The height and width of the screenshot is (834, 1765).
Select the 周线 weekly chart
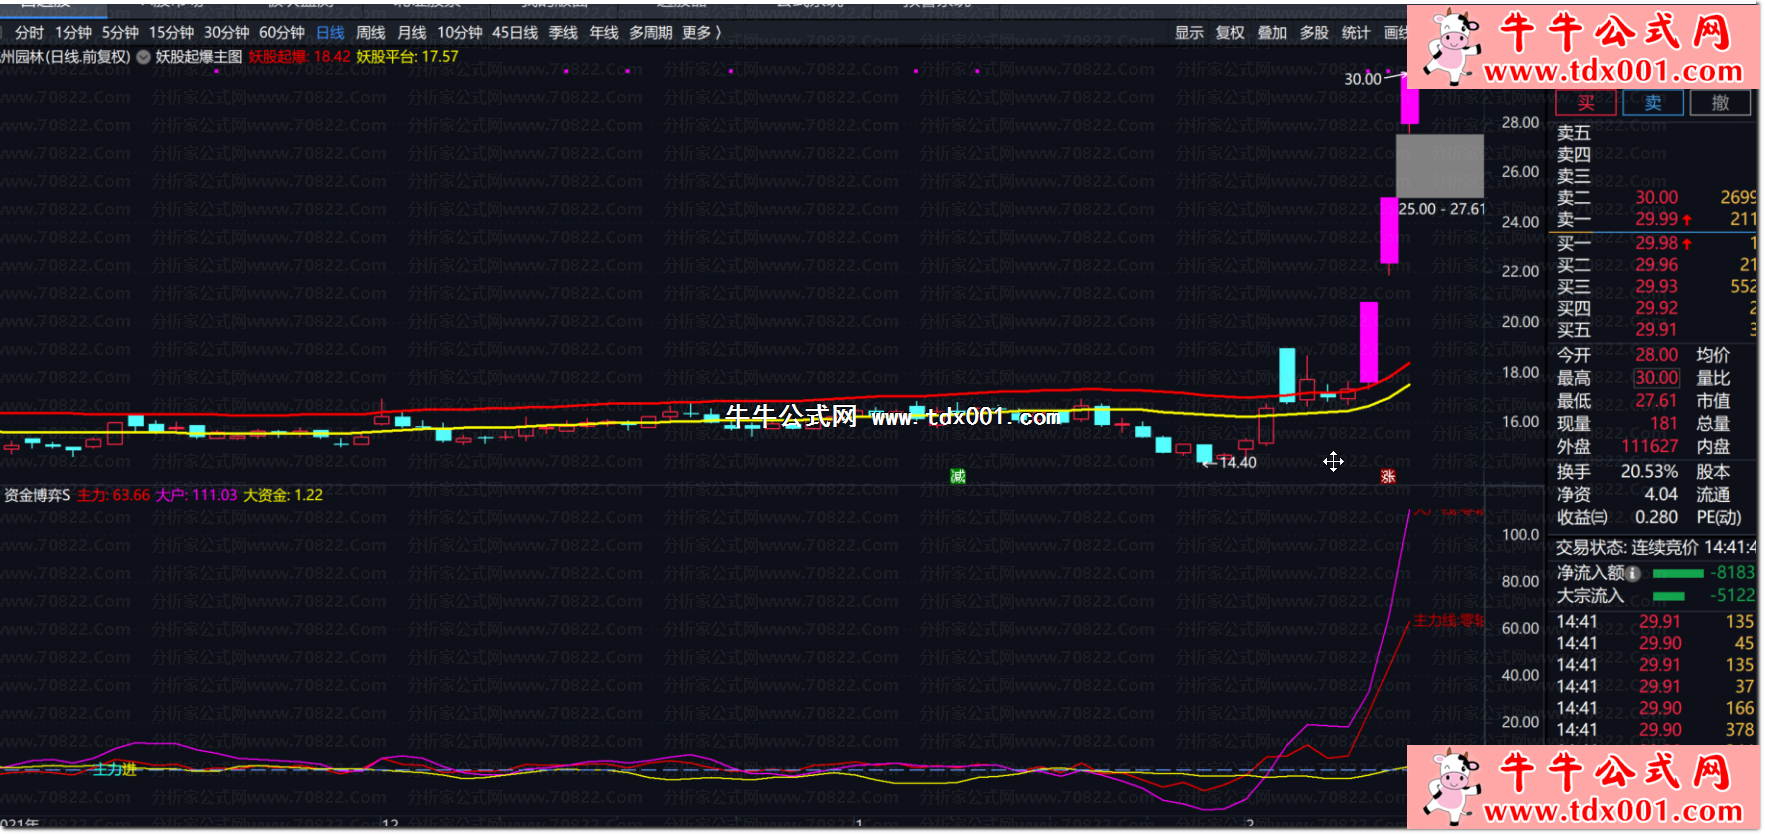pos(370,33)
